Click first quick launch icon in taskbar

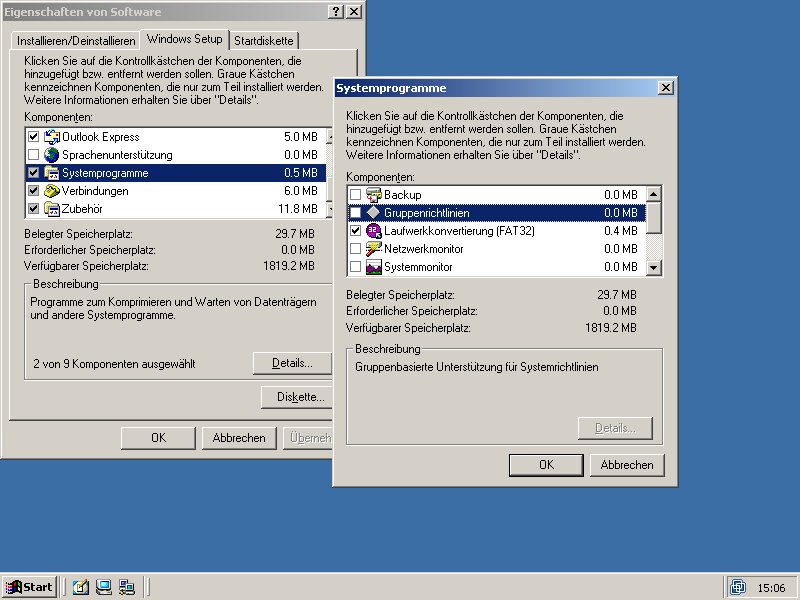click(x=81, y=587)
